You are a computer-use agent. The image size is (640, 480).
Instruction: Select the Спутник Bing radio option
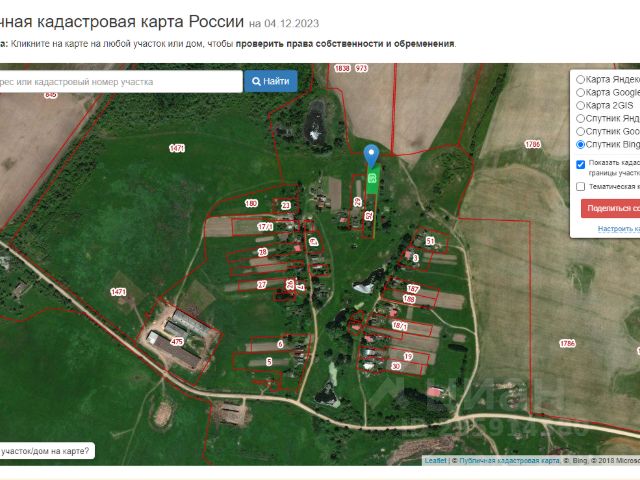coord(581,144)
